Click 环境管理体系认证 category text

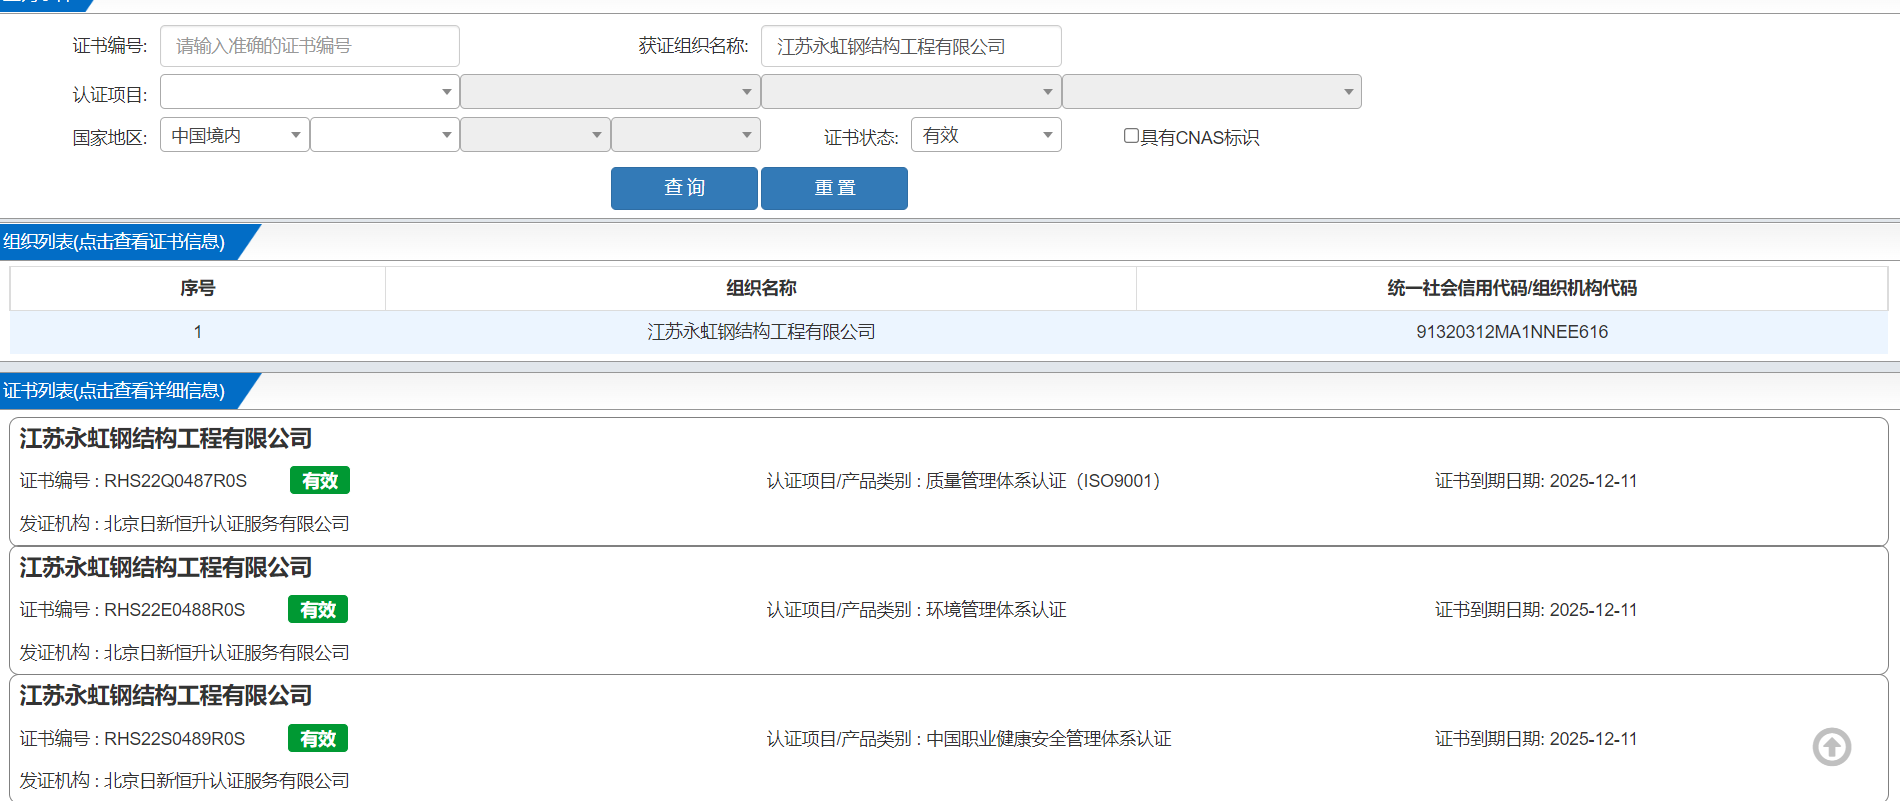pos(996,610)
